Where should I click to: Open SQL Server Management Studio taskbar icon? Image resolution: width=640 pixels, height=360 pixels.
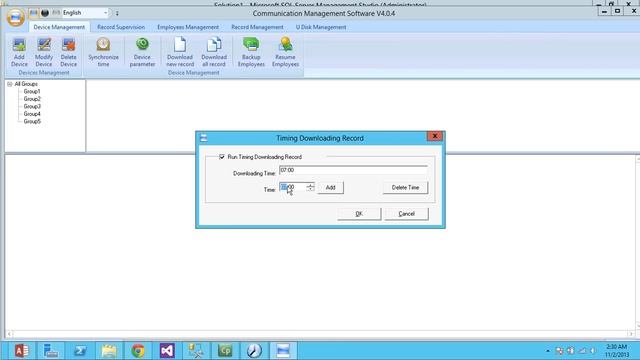196,351
